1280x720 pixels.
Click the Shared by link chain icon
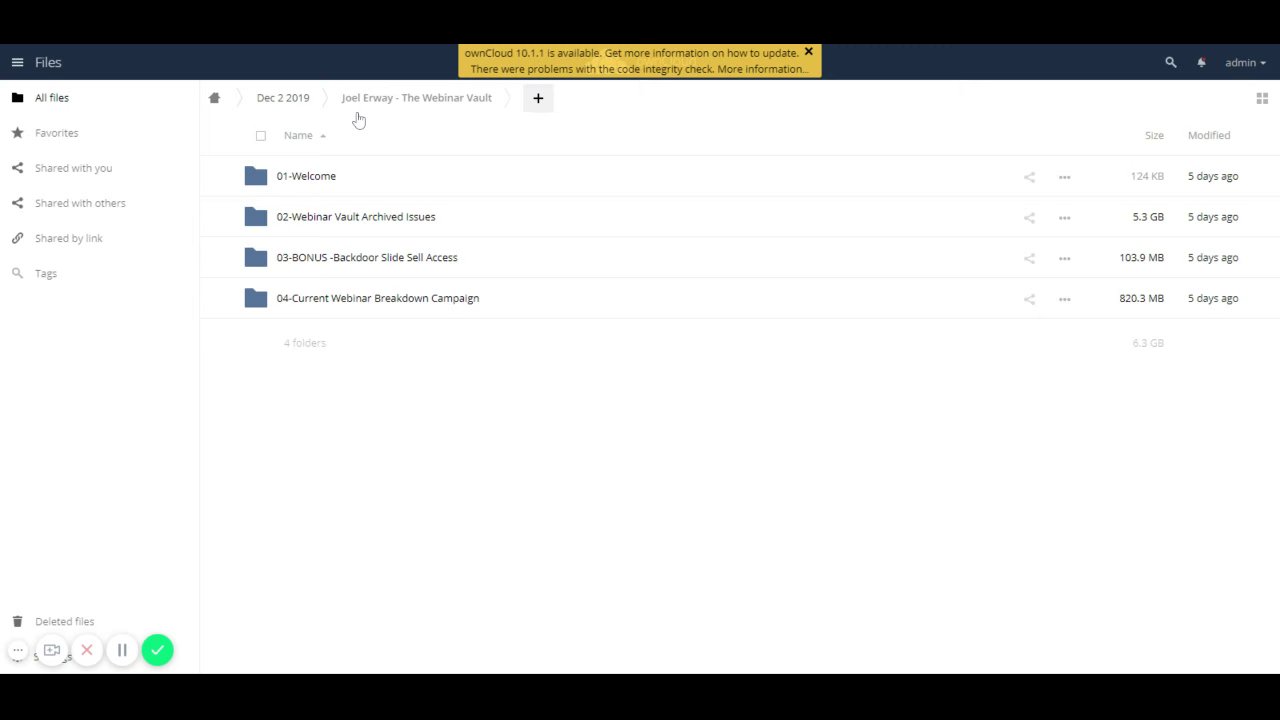pyautogui.click(x=17, y=238)
